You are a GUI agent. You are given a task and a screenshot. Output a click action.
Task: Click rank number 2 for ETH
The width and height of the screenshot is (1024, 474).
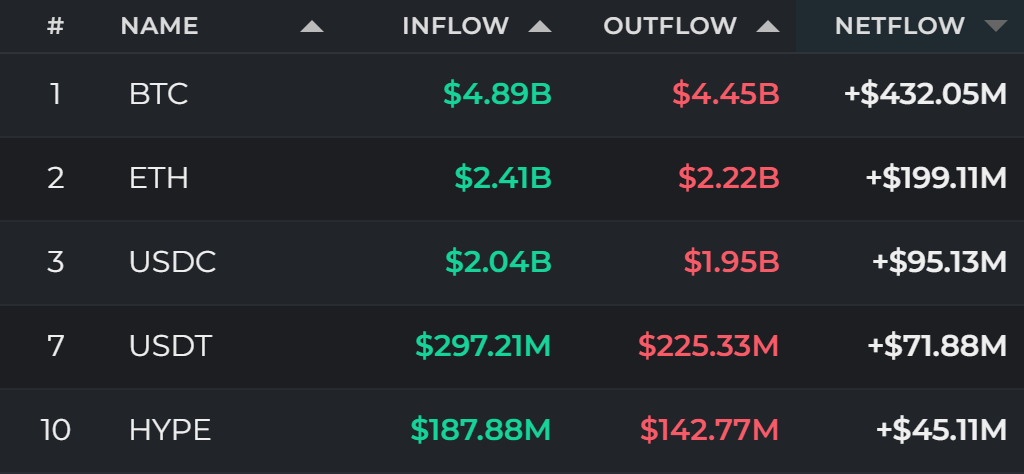(56, 178)
